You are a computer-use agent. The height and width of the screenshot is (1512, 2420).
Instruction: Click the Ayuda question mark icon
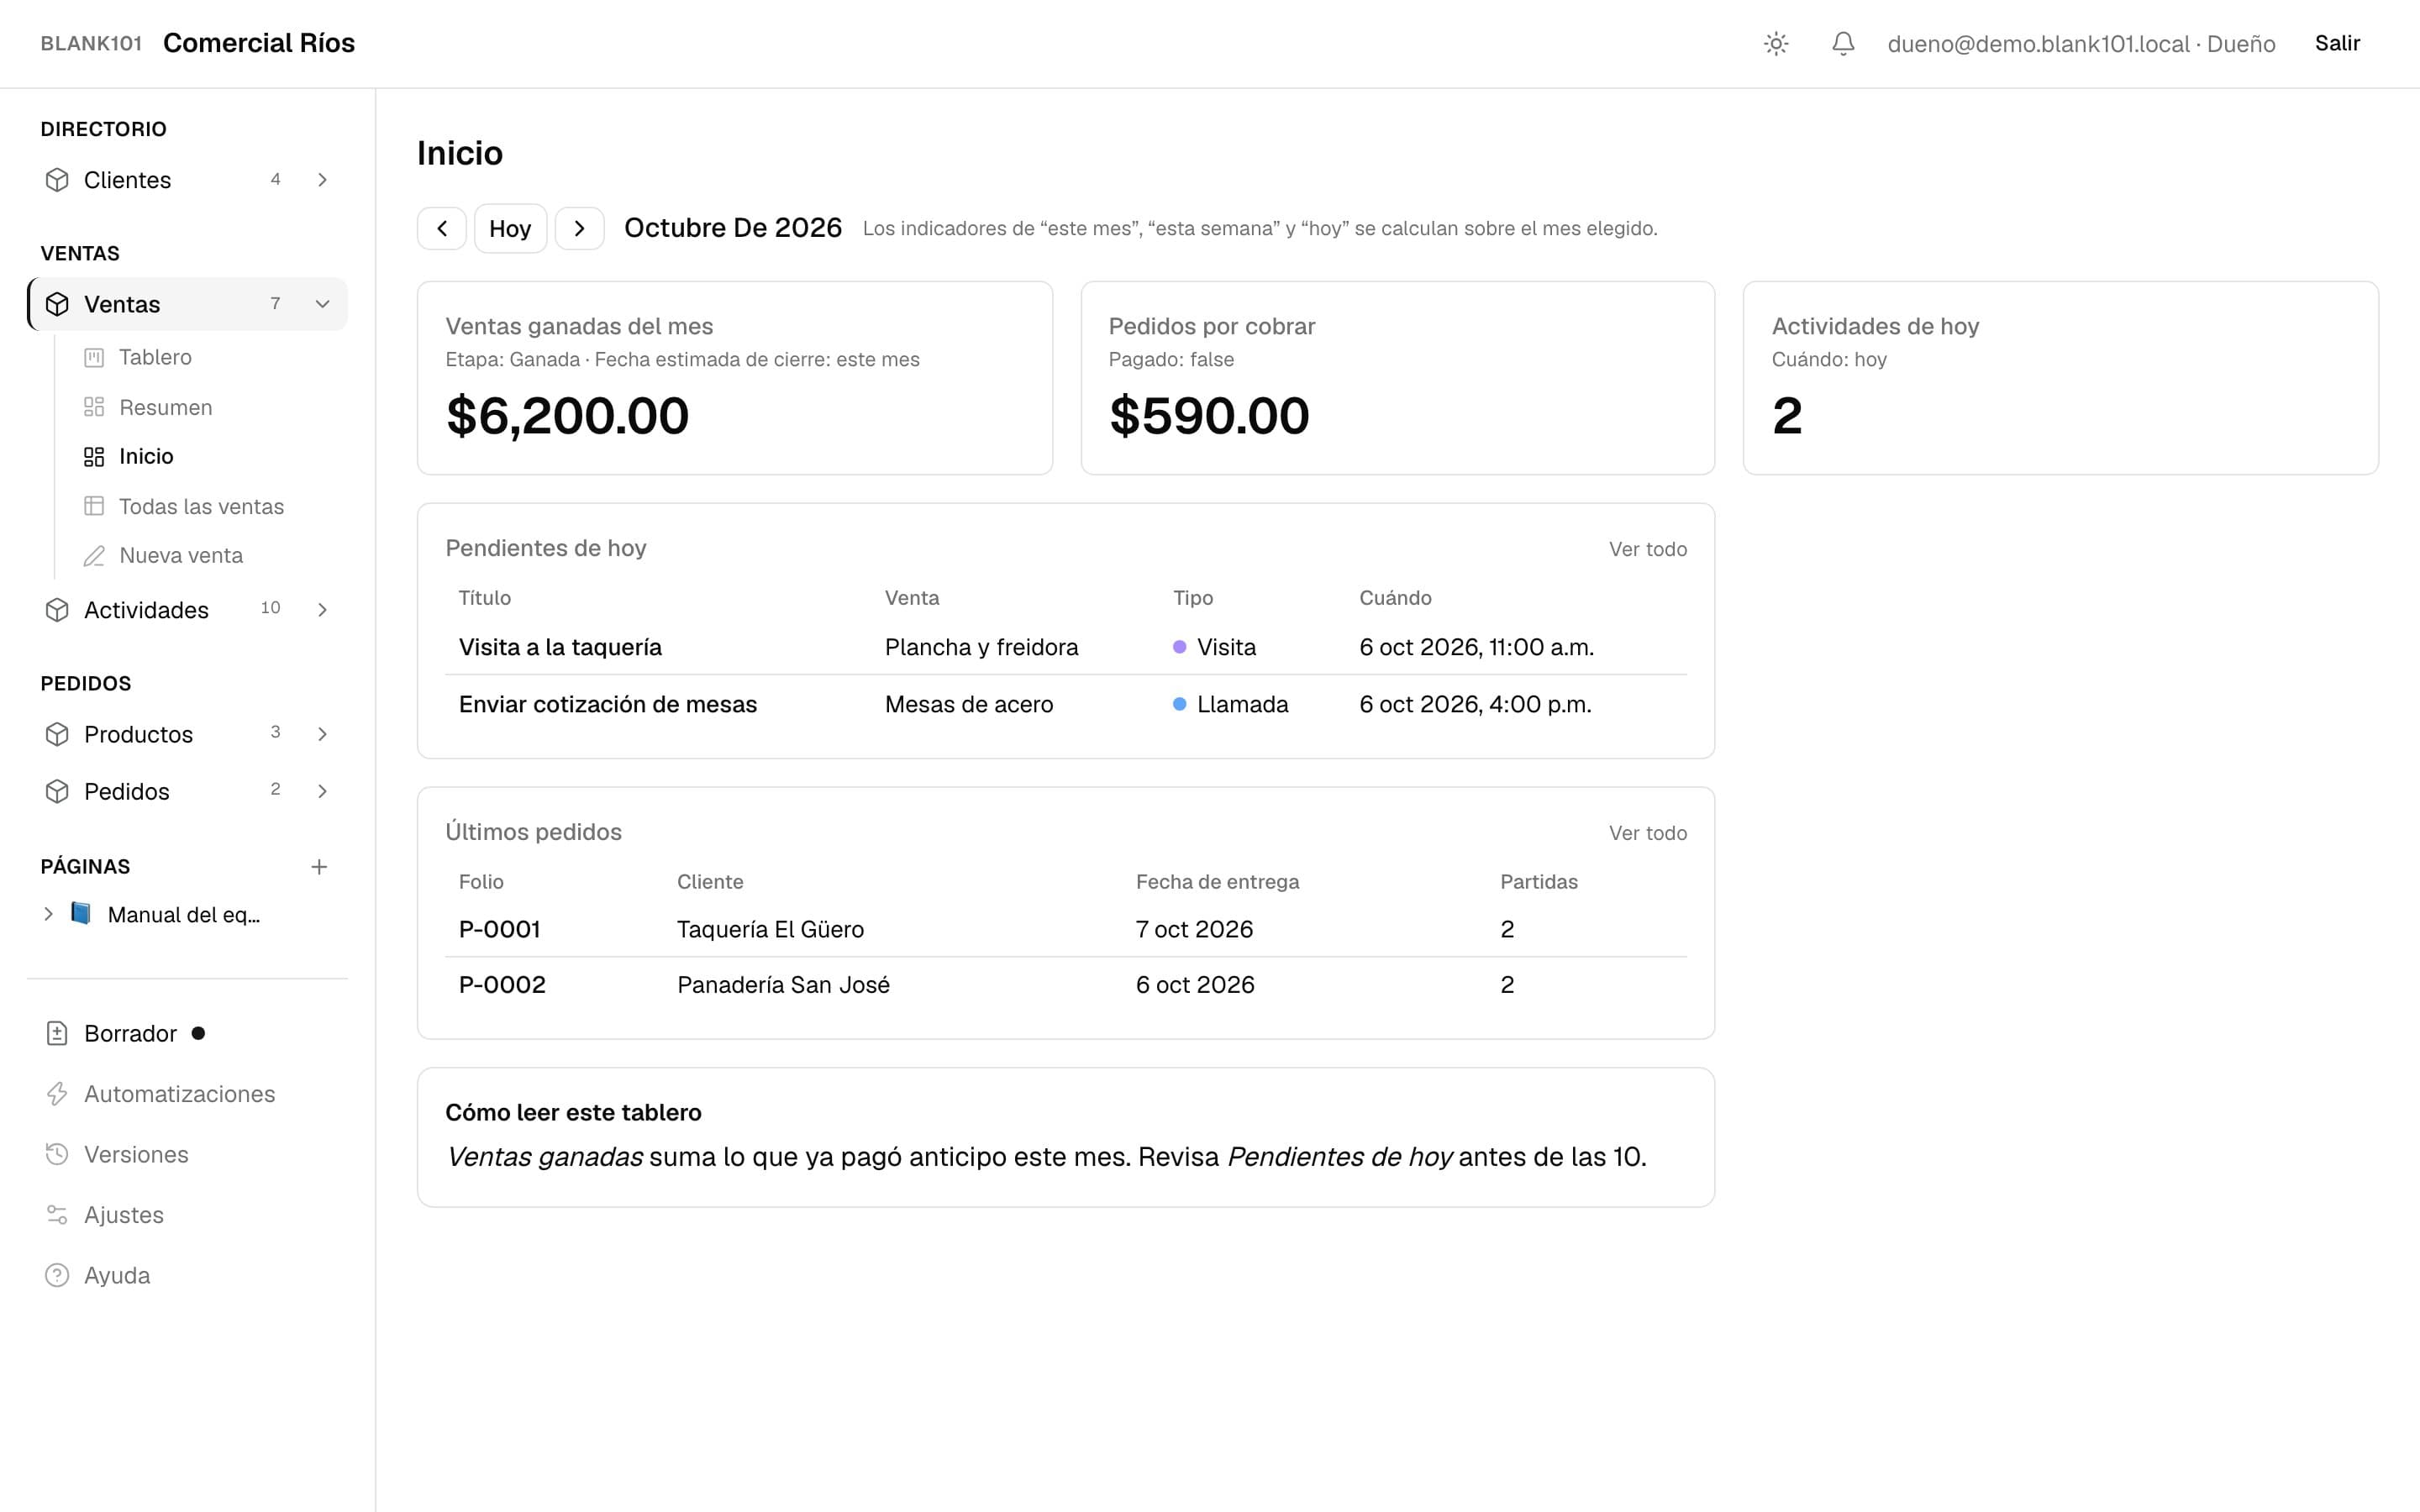57,1275
